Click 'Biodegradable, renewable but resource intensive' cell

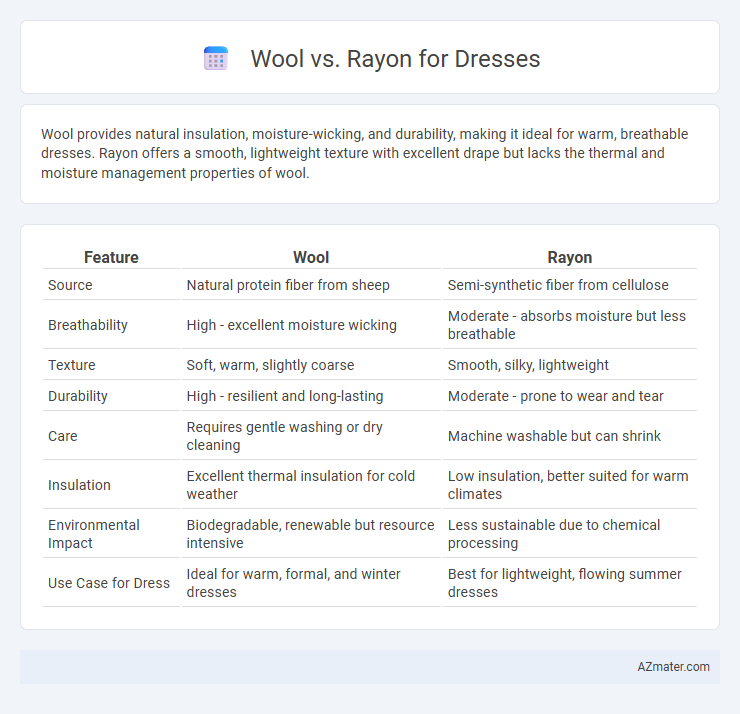coord(310,534)
